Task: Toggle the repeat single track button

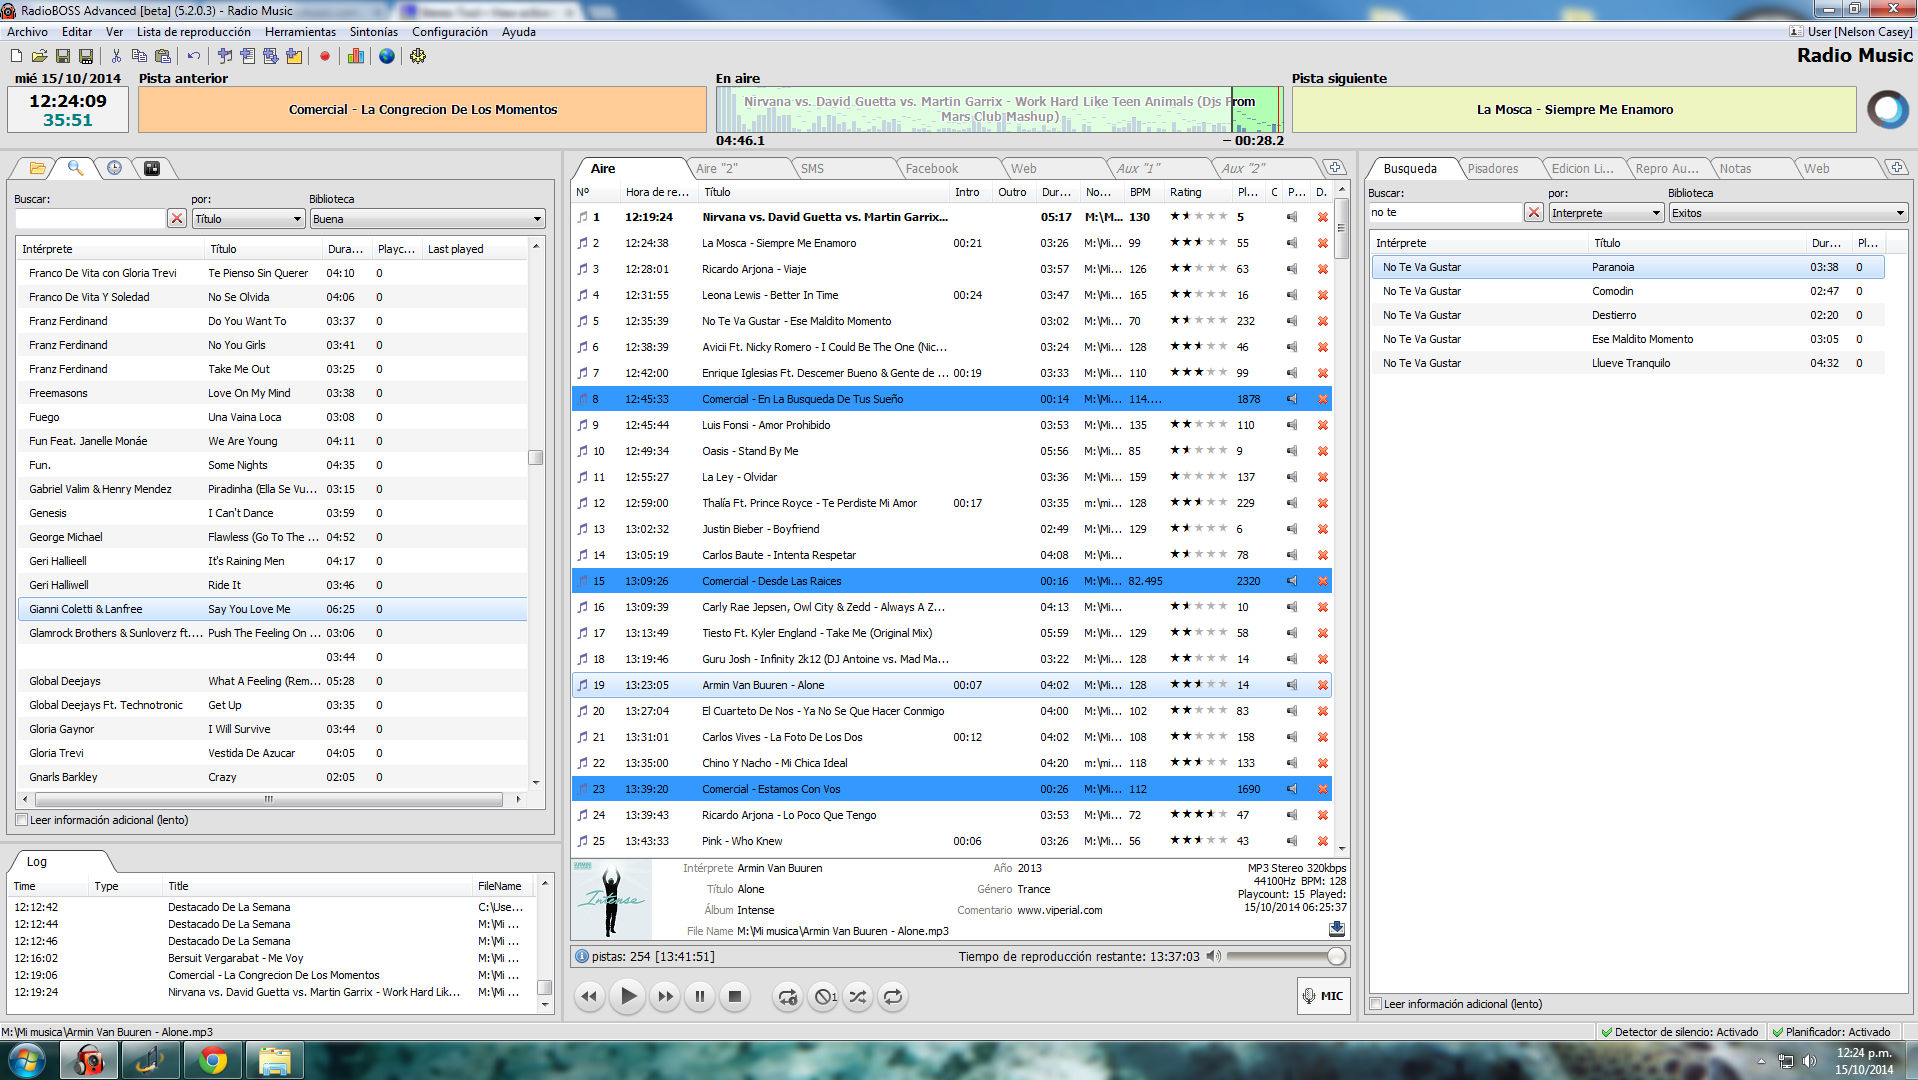Action: pos(788,996)
